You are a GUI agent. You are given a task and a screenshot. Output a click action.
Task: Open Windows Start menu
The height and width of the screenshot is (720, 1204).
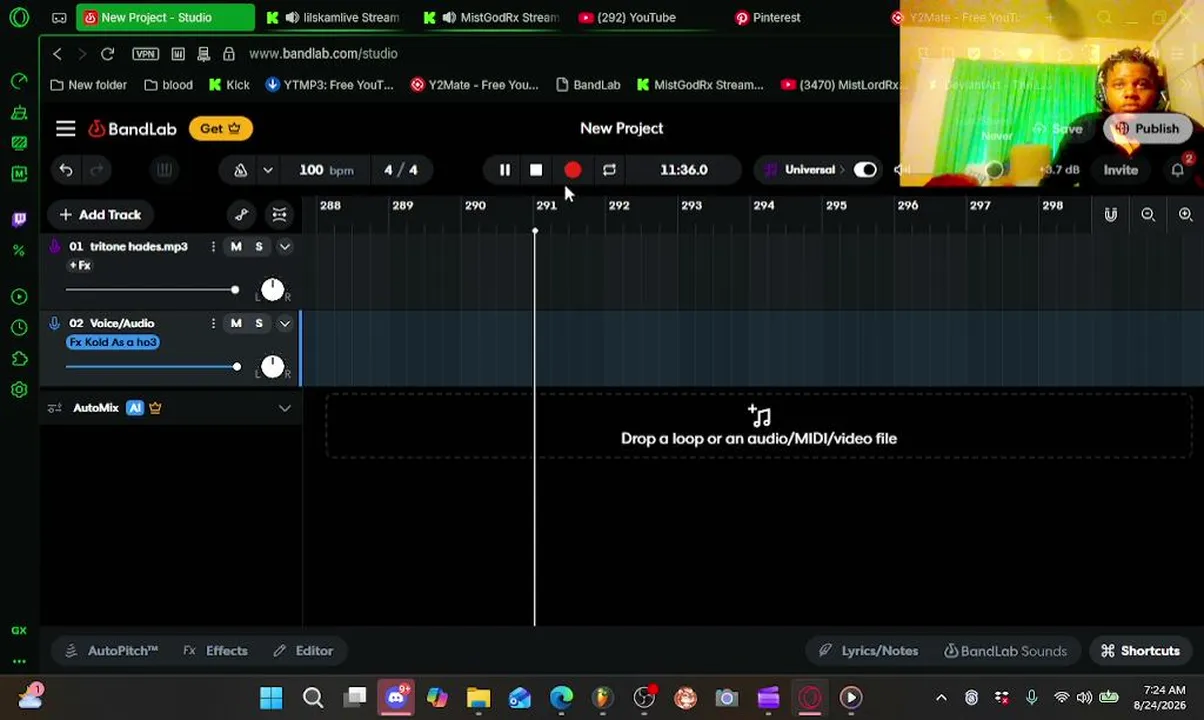[x=271, y=698]
